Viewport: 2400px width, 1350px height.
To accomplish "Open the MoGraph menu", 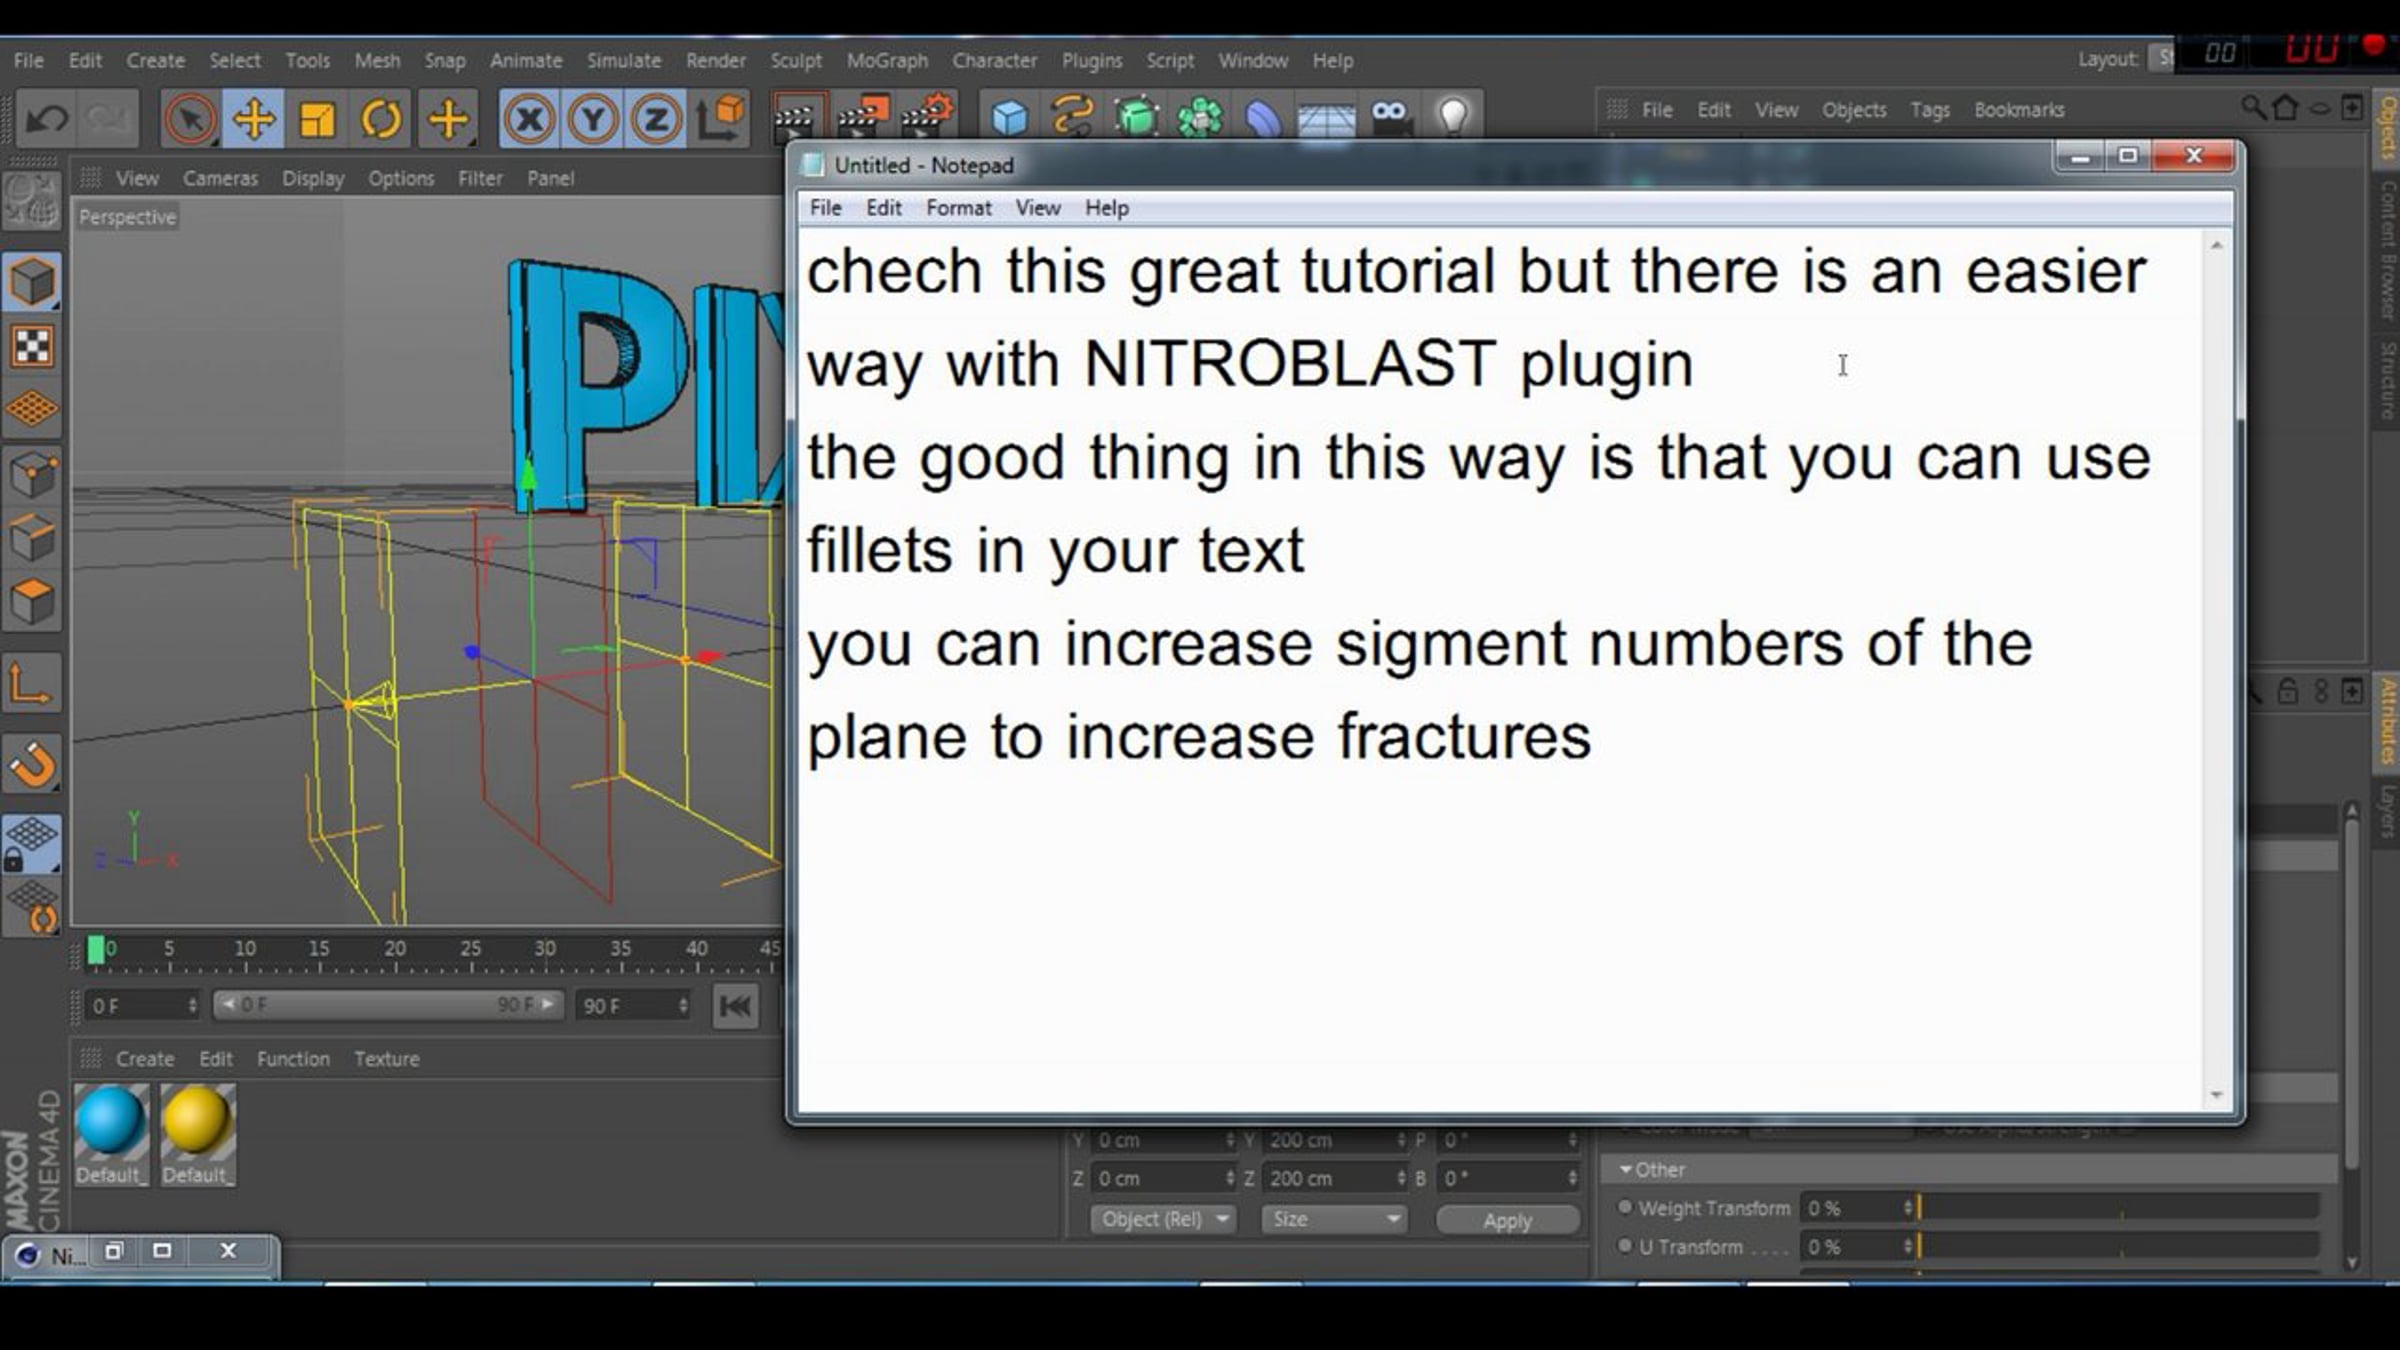I will click(887, 60).
